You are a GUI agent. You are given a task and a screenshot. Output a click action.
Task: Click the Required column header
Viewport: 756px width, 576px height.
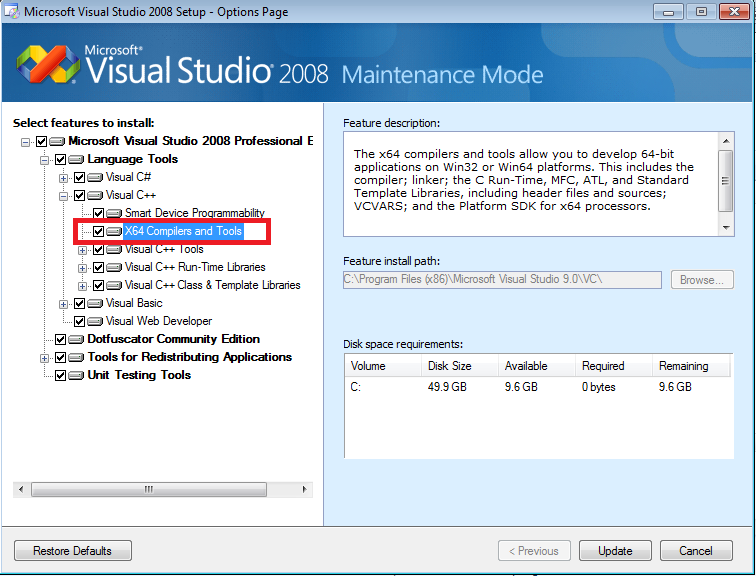pyautogui.click(x=614, y=366)
